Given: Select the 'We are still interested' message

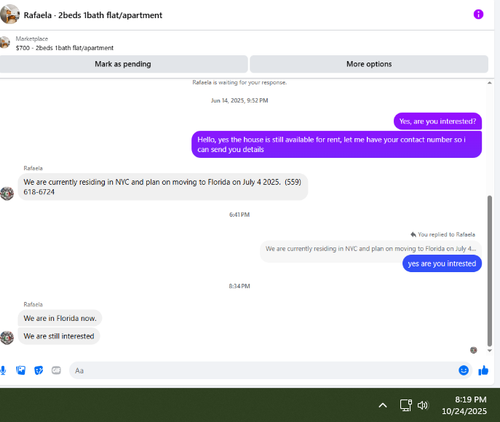Looking at the screenshot, I should click(x=59, y=336).
